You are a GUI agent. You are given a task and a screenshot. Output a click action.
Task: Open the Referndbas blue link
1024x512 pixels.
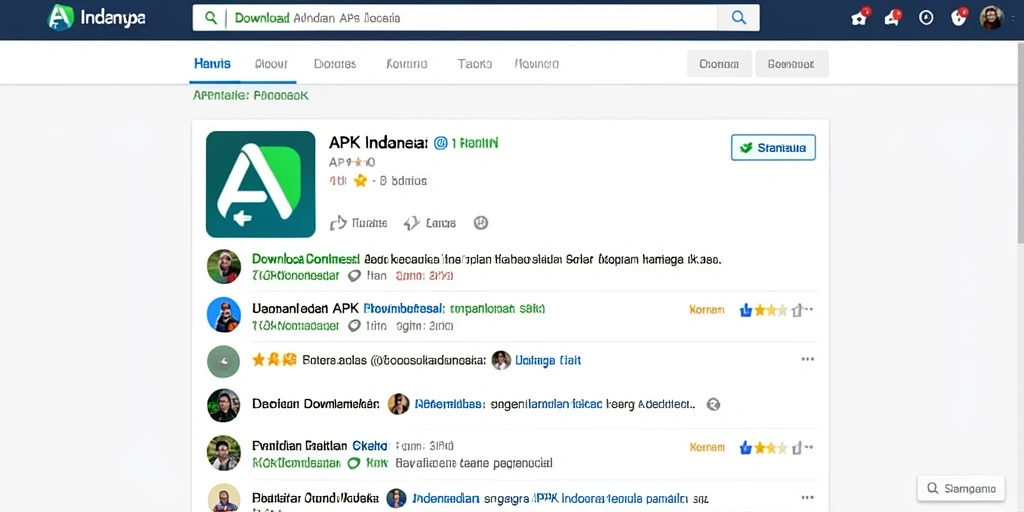pyautogui.click(x=450, y=404)
